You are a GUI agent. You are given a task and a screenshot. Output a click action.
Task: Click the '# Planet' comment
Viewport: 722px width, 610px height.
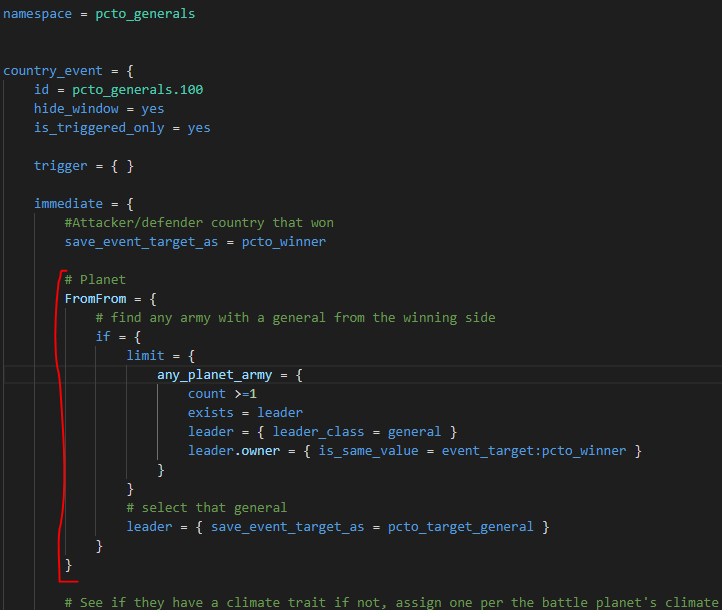pos(95,280)
